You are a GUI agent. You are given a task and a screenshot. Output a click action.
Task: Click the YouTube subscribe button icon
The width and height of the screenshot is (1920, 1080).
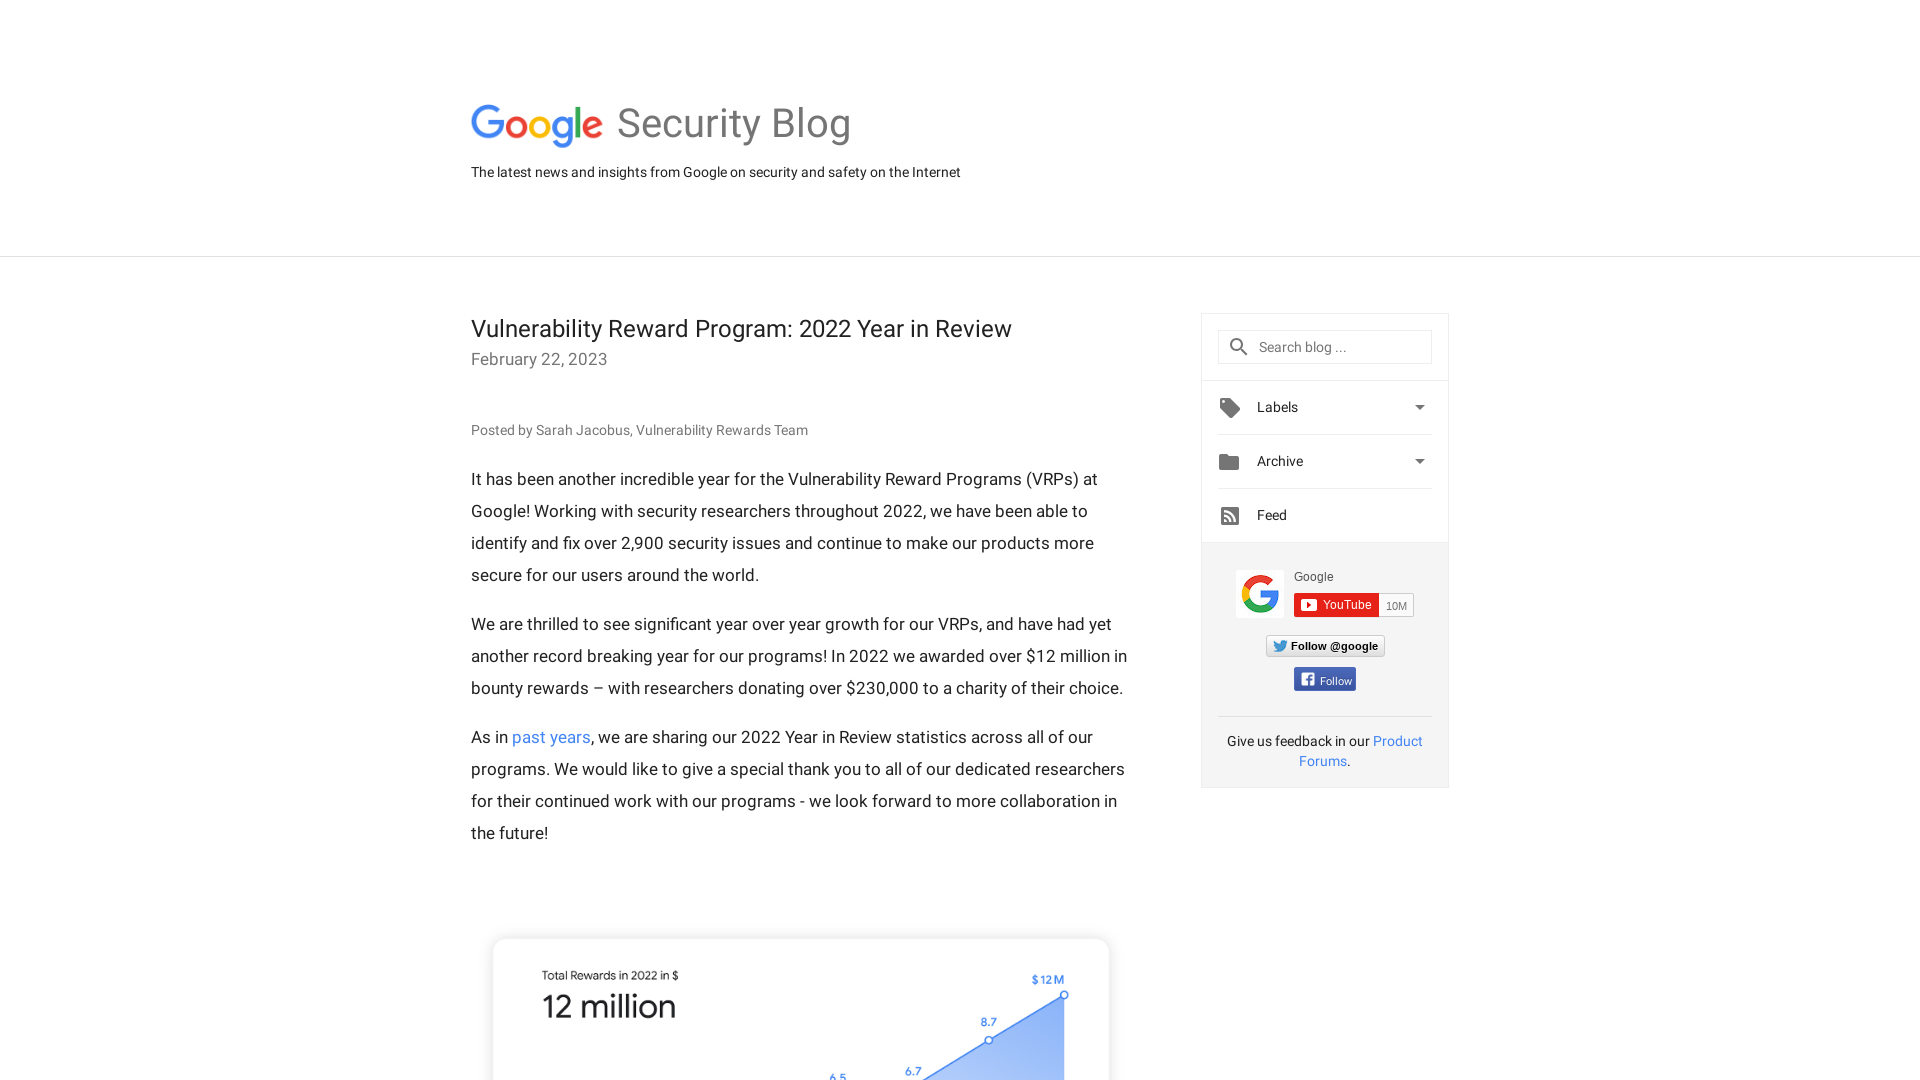1335,604
